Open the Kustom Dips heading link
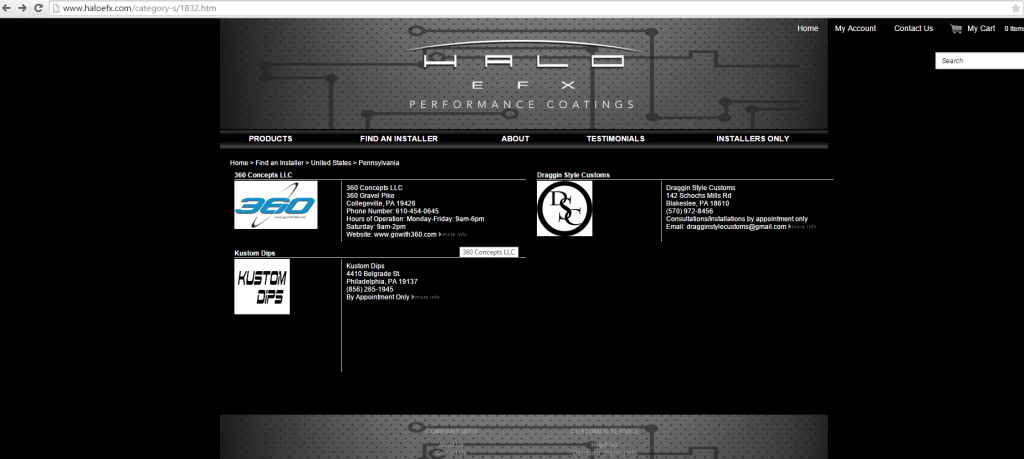The height and width of the screenshot is (459, 1024). click(255, 253)
